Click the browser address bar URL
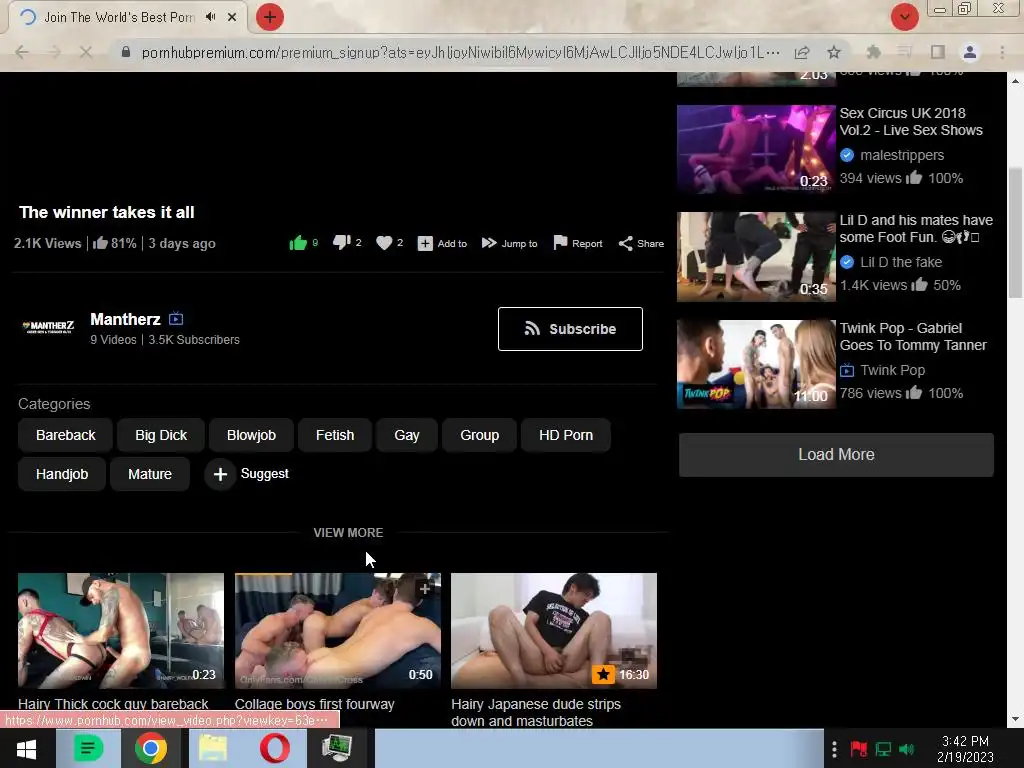The width and height of the screenshot is (1024, 768). pos(460,52)
